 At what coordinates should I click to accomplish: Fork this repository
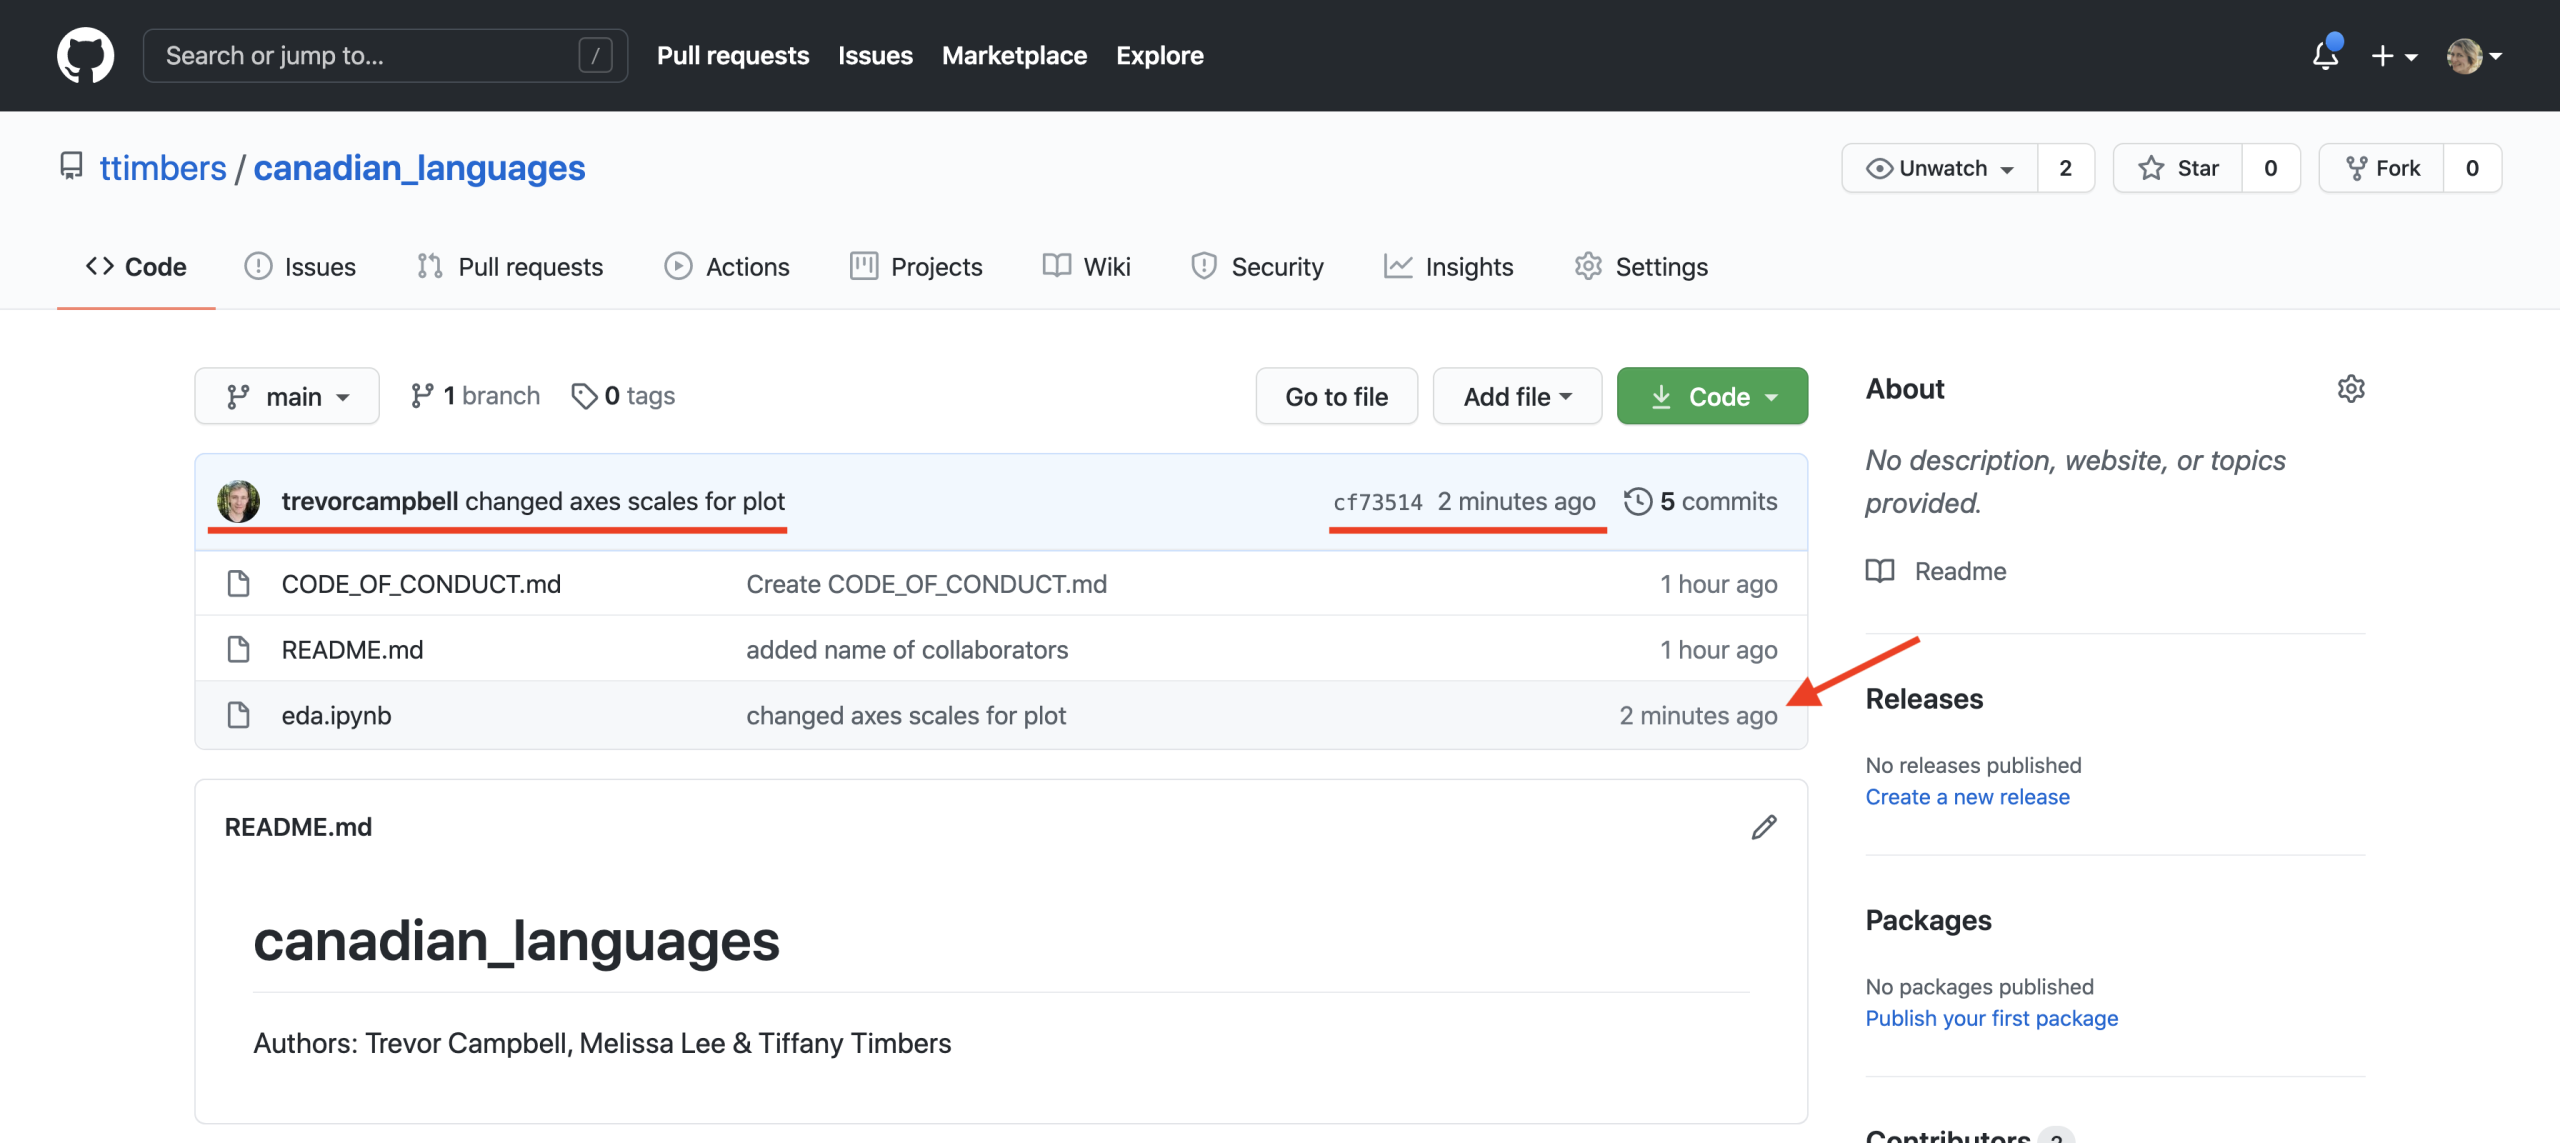[2382, 168]
